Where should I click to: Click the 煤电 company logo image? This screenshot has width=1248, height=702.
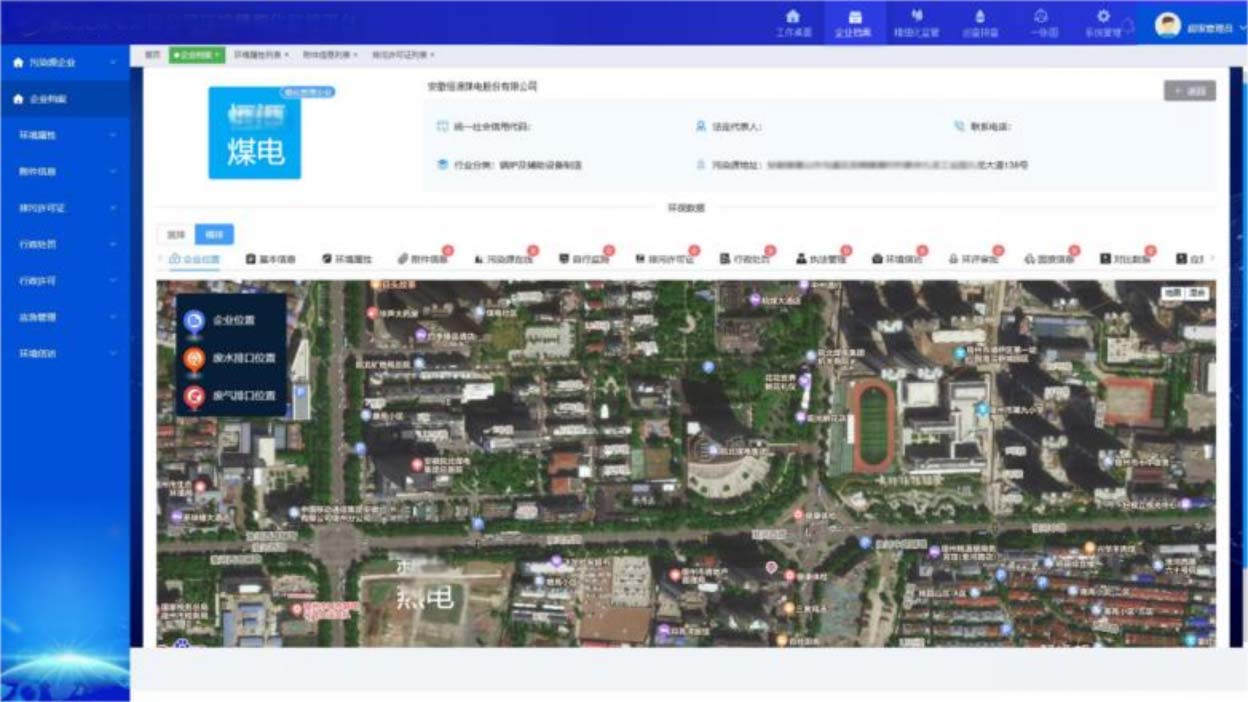pos(254,133)
